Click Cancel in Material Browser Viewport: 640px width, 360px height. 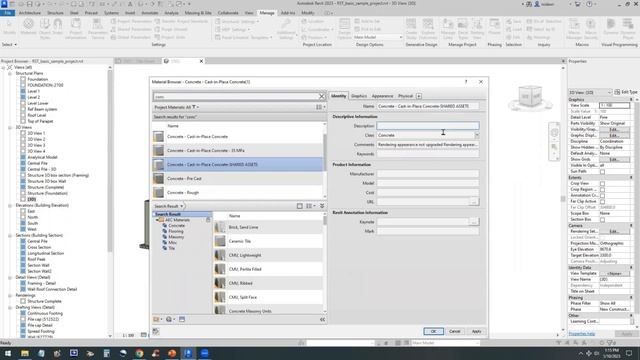tap(454, 331)
